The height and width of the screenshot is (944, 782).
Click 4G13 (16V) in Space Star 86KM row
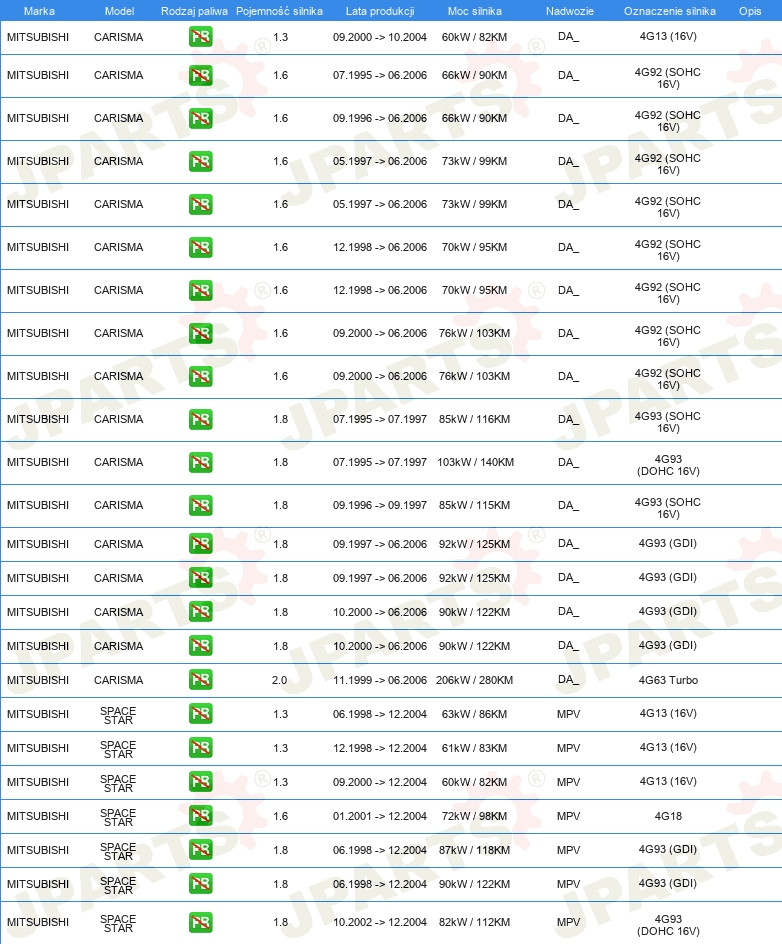pos(668,713)
